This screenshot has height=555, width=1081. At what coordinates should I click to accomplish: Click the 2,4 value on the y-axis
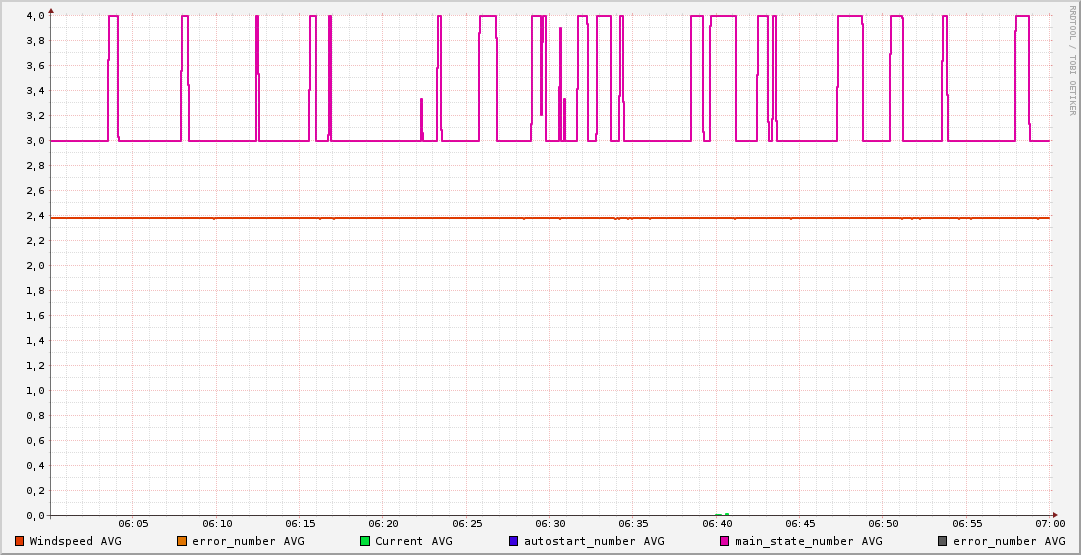[35, 216]
